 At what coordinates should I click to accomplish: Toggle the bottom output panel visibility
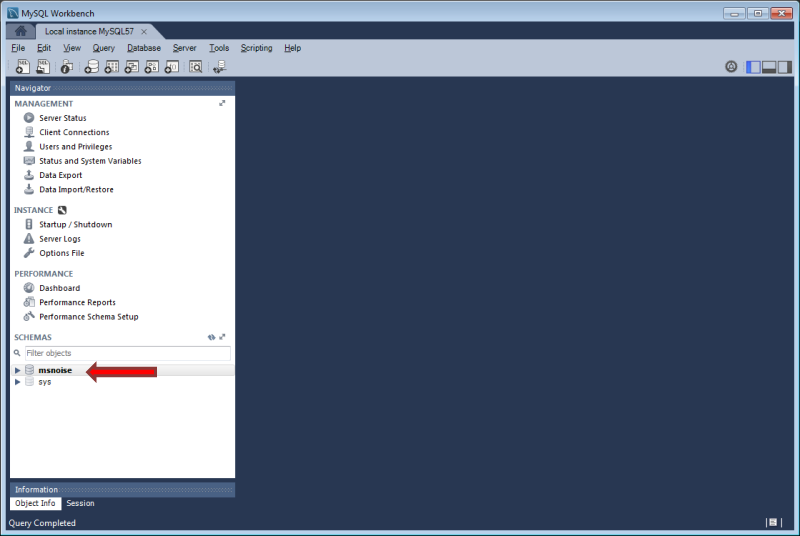(769, 67)
